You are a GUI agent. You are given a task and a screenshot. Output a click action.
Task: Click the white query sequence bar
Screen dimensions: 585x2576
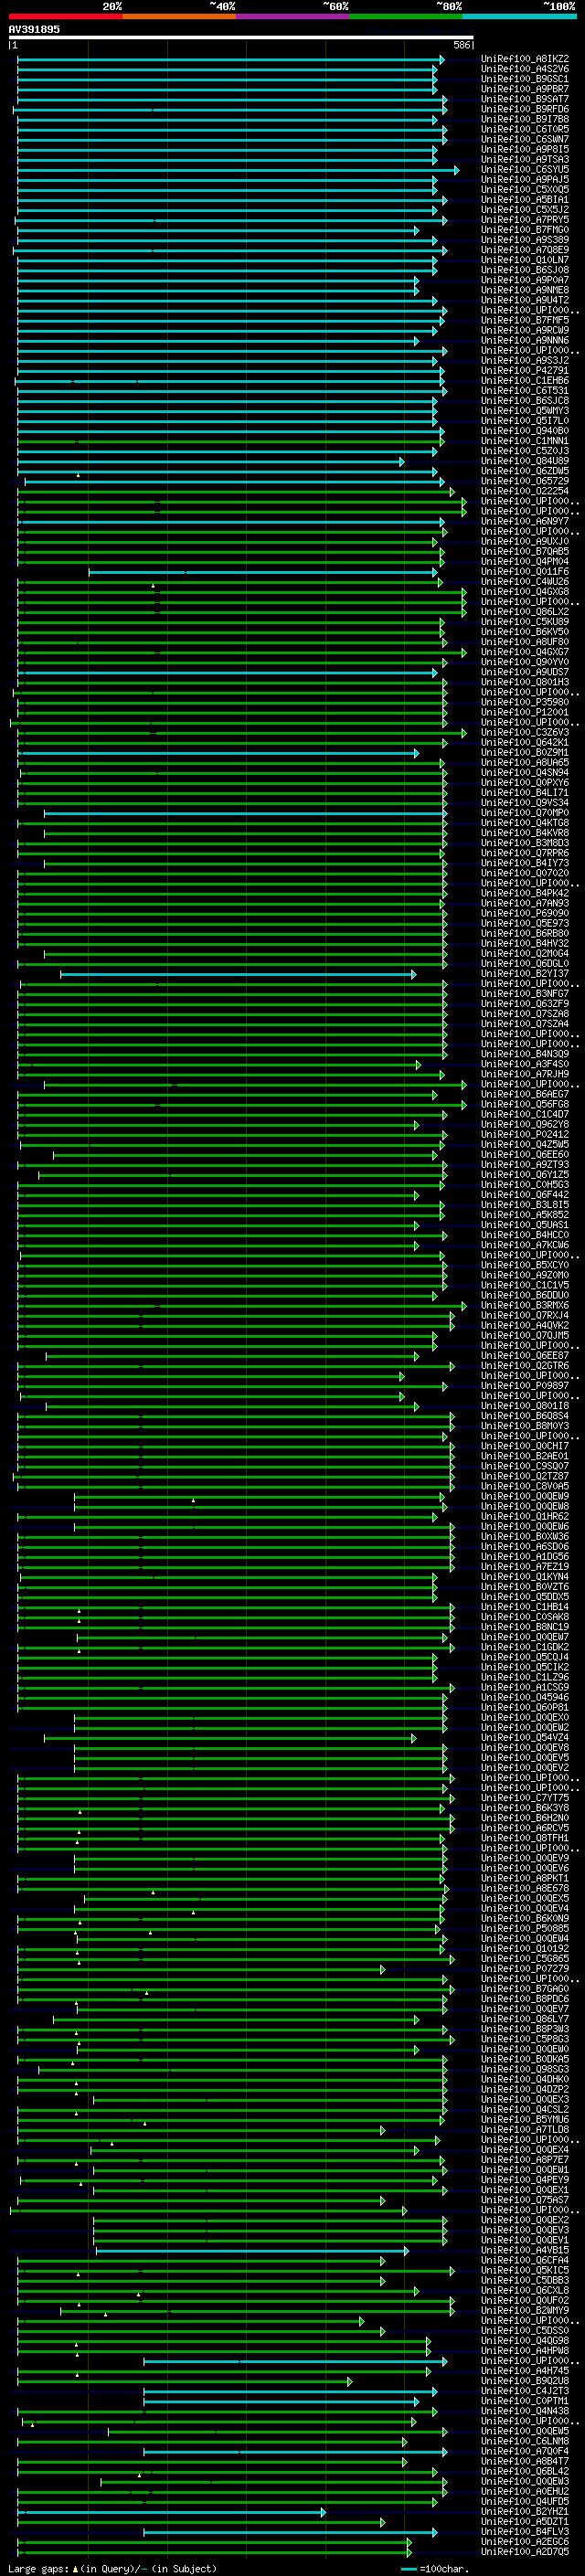click(241, 38)
